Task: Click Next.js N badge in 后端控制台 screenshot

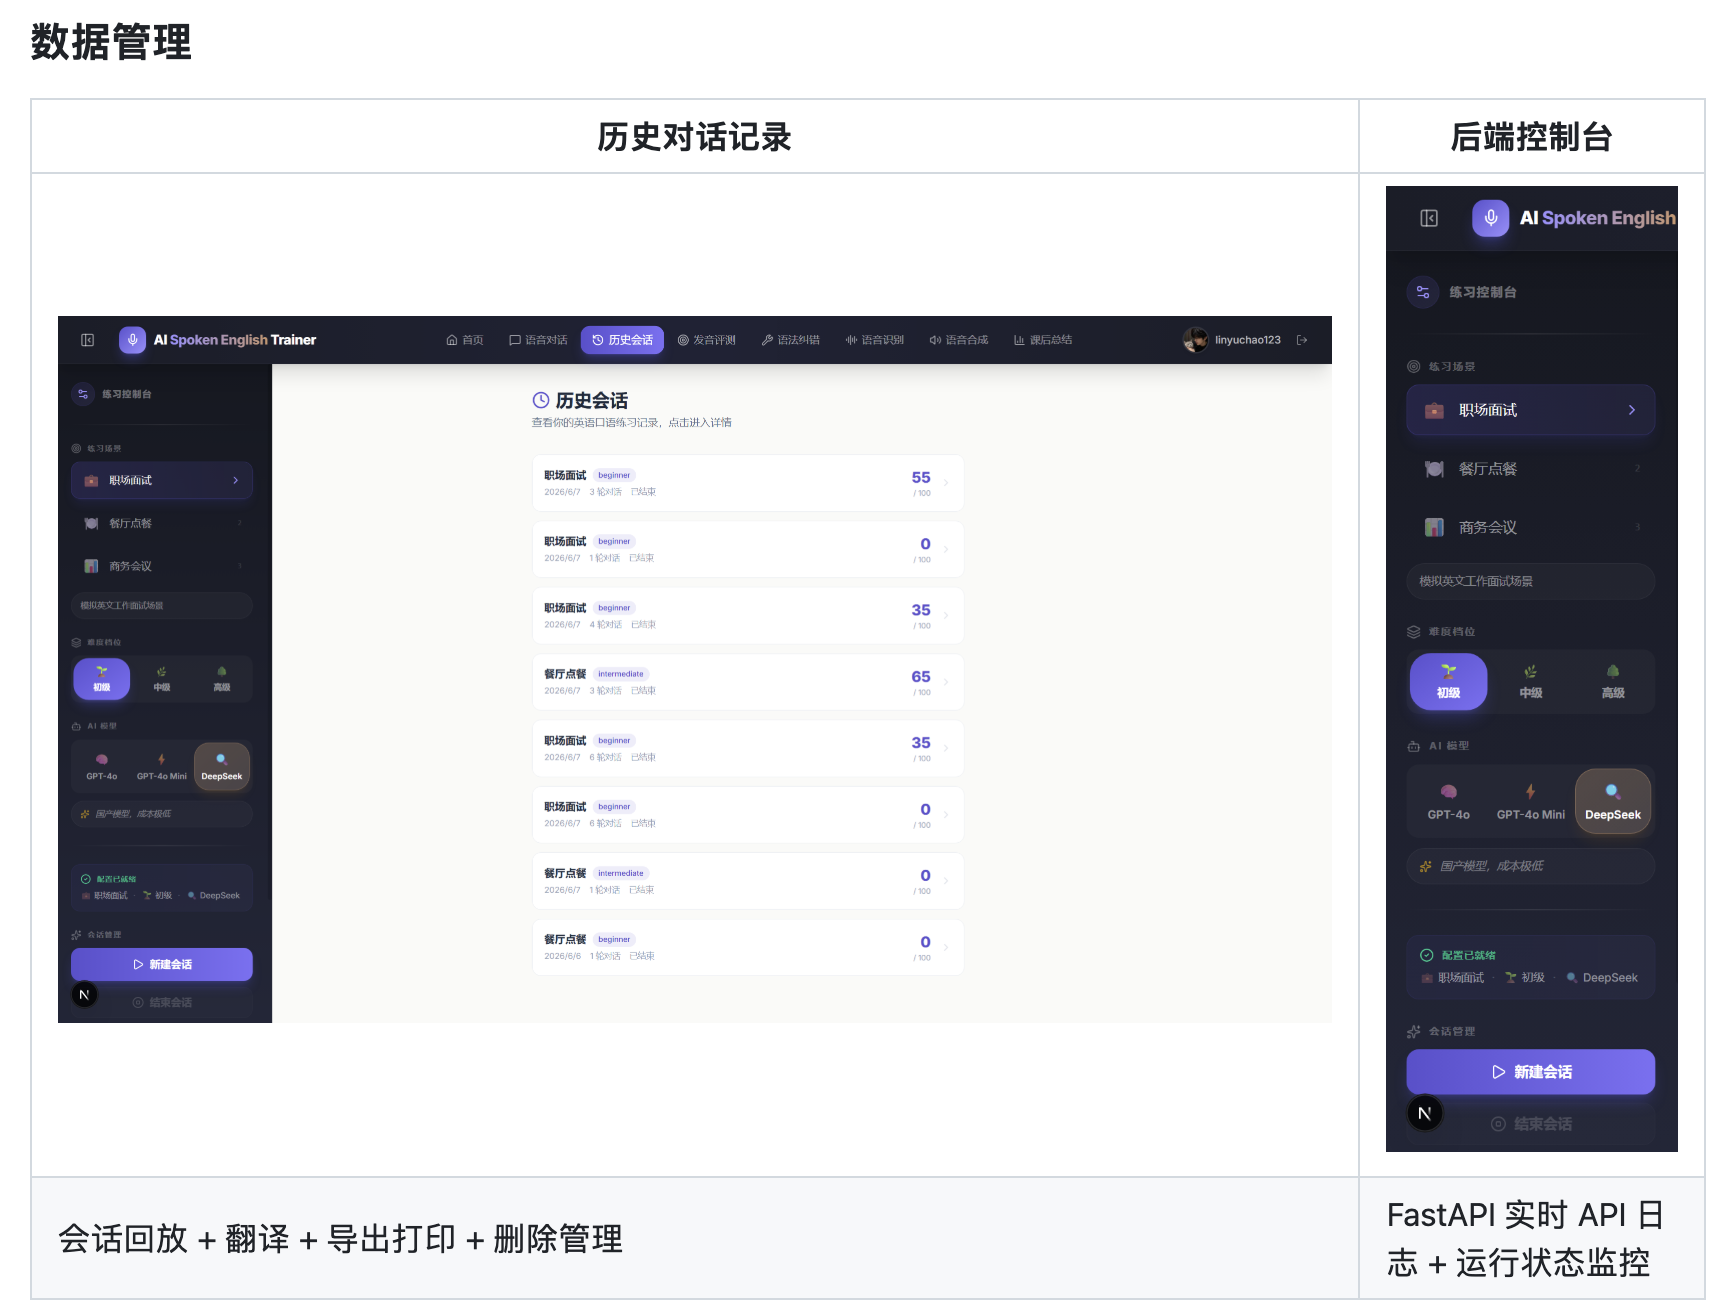Action: [x=1425, y=1113]
